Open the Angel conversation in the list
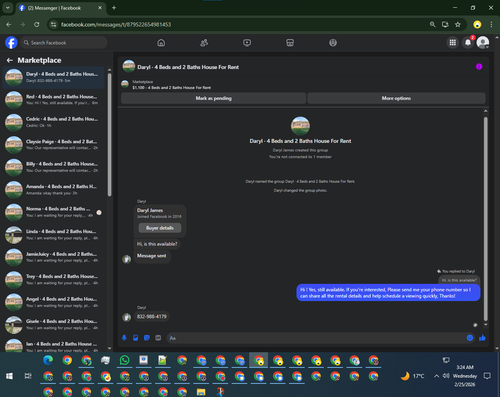This screenshot has width=500, height=397. point(54,302)
